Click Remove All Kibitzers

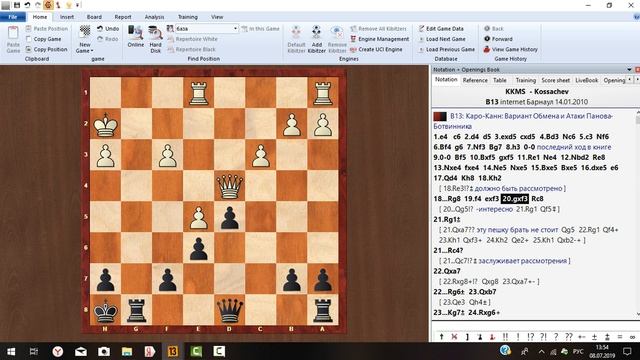[x=378, y=29]
